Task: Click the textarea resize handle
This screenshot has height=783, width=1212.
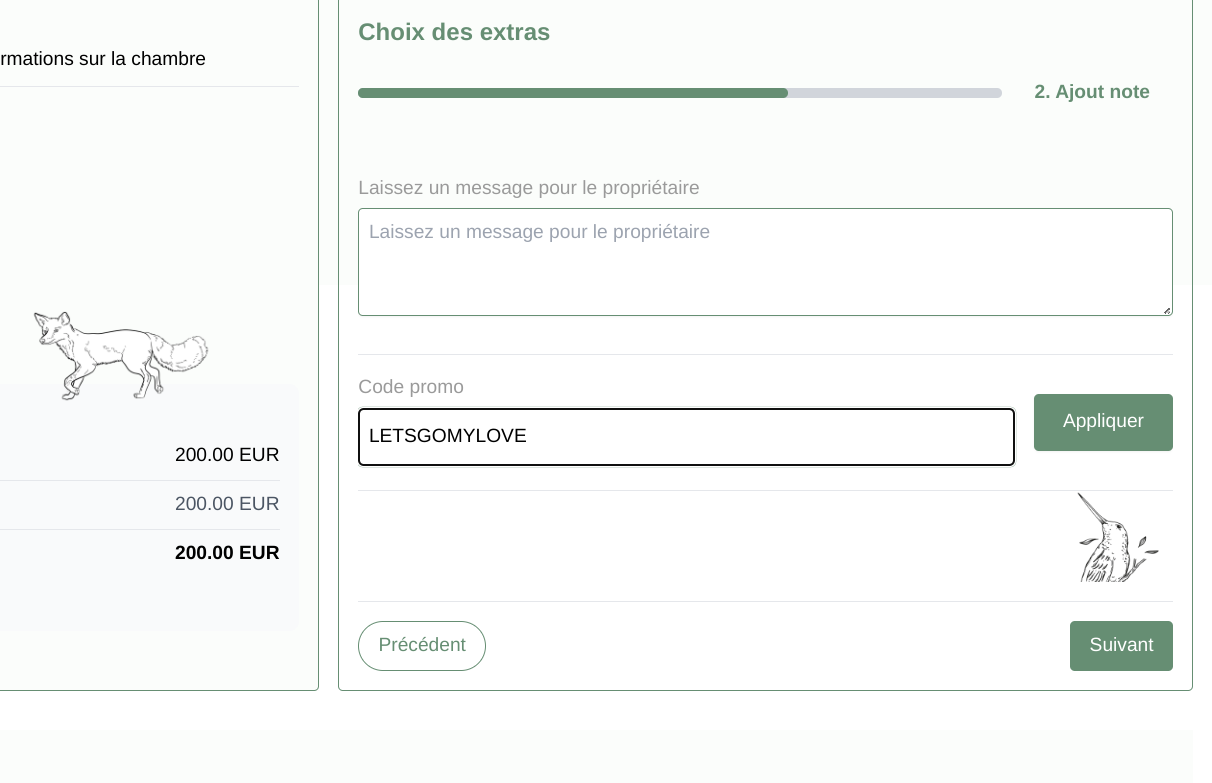Action: pos(1166,310)
